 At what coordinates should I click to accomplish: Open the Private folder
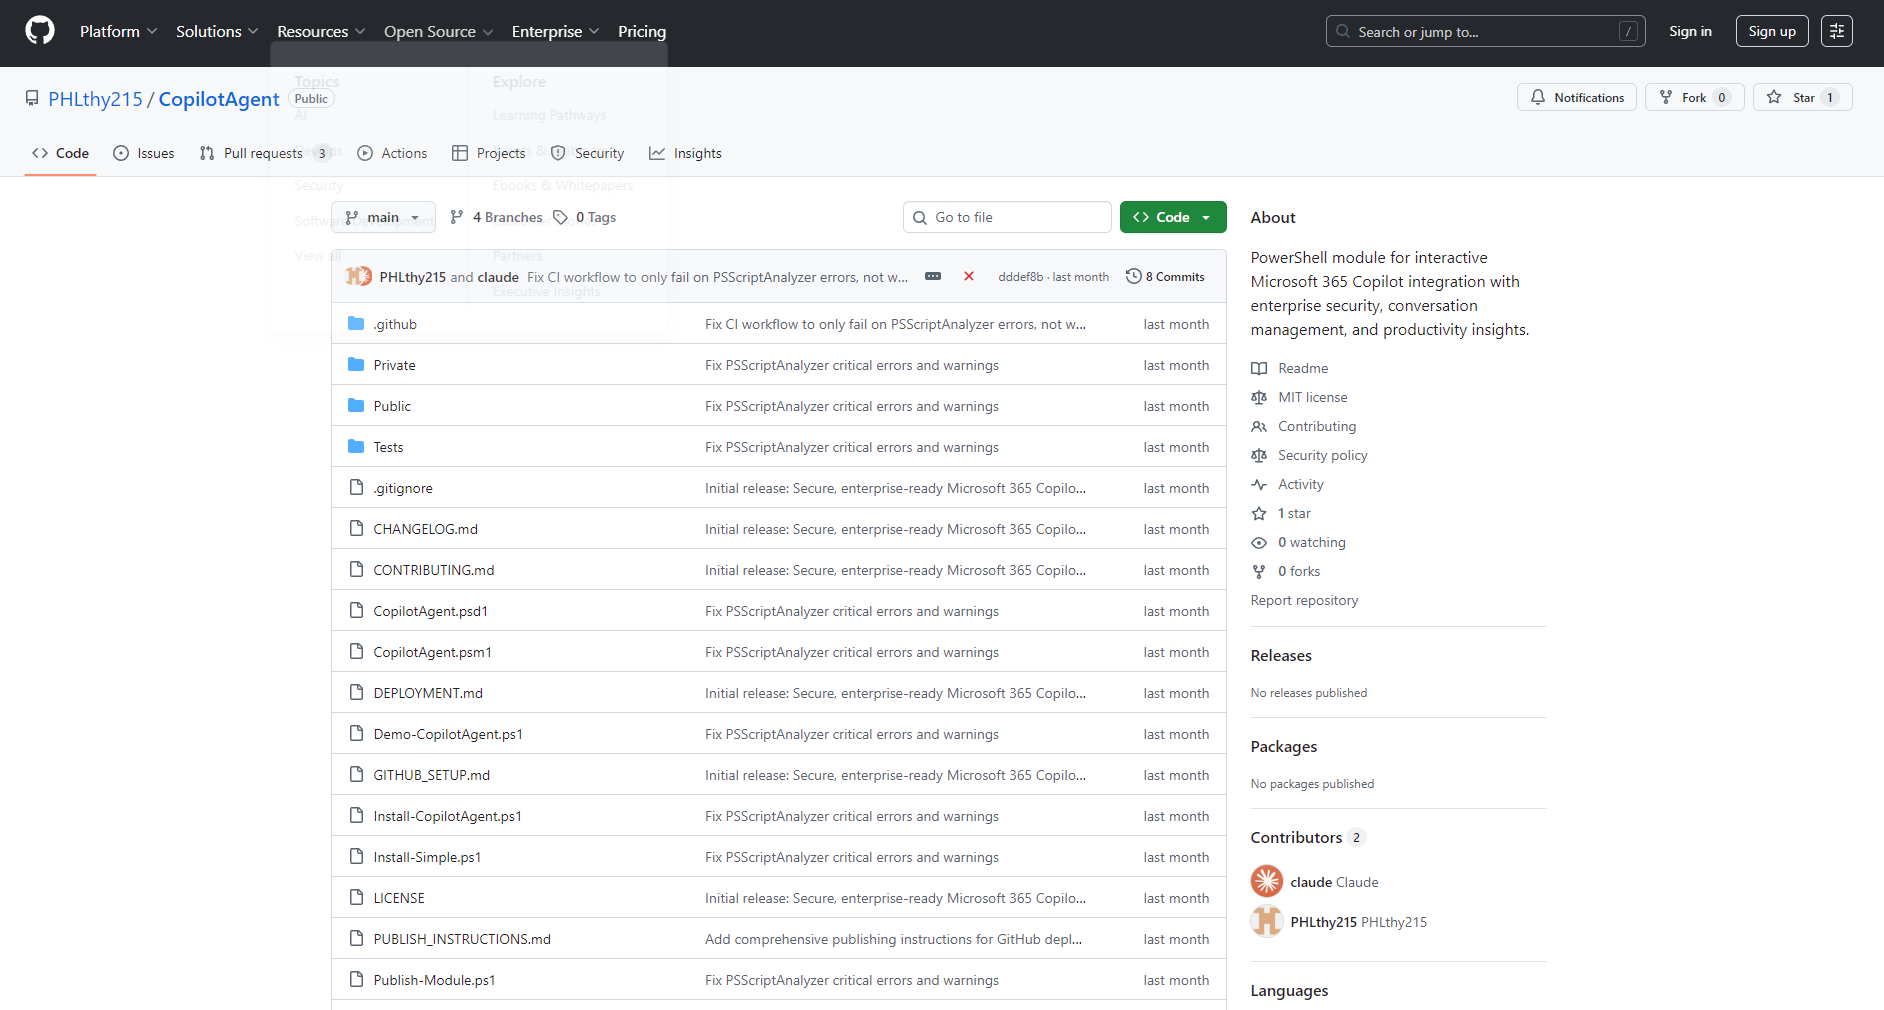[x=394, y=365]
